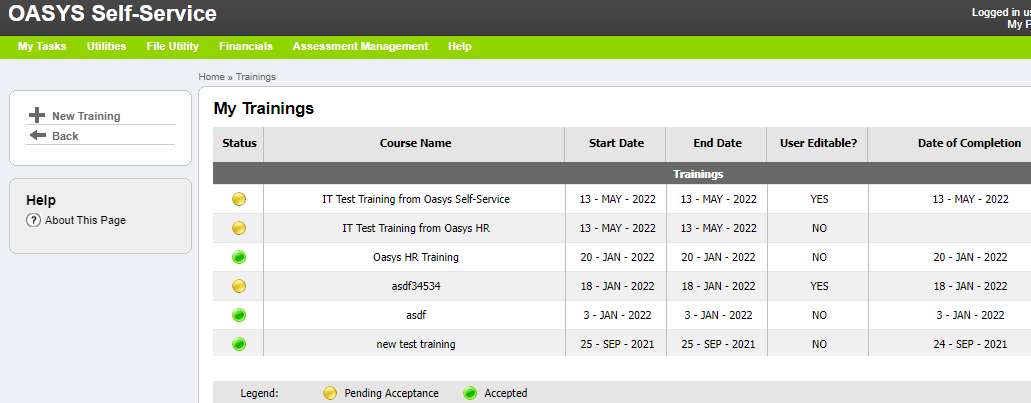Click the green status dot in the asdf row

239,315
